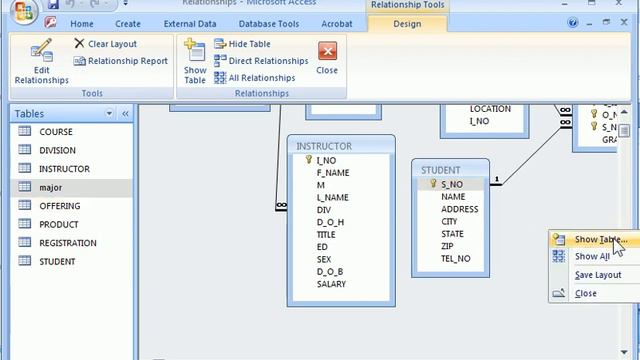This screenshot has height=360, width=640.
Task: Click the STUDENT table title bar
Action: pos(450,170)
